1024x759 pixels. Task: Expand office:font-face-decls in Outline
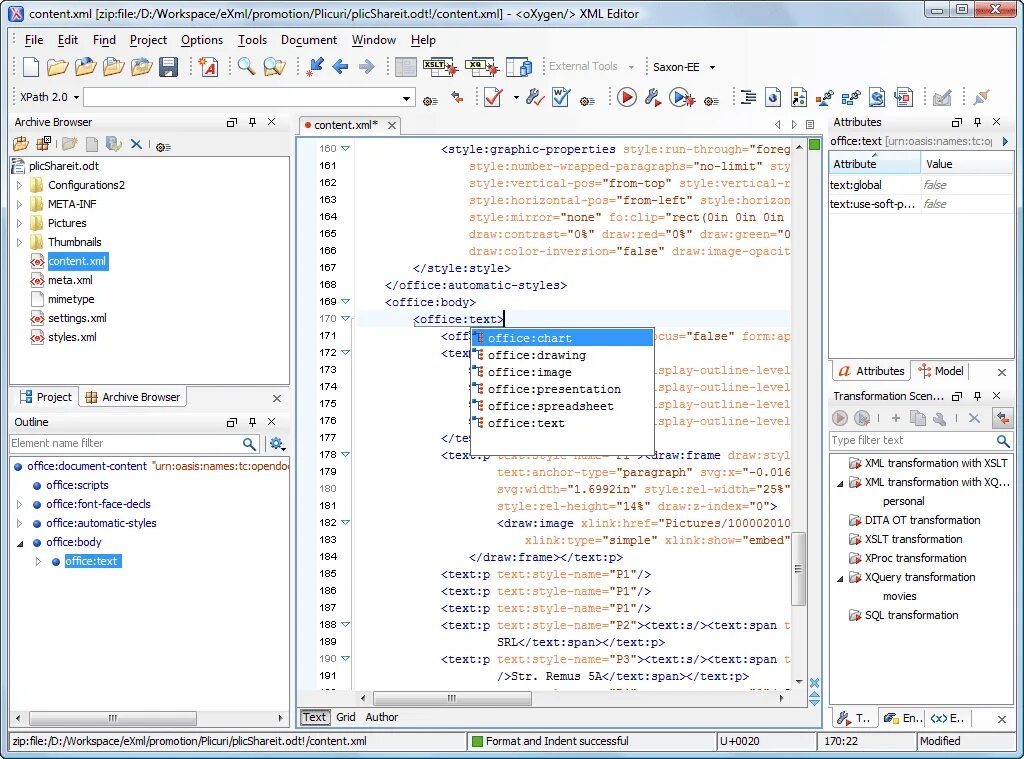[19, 504]
